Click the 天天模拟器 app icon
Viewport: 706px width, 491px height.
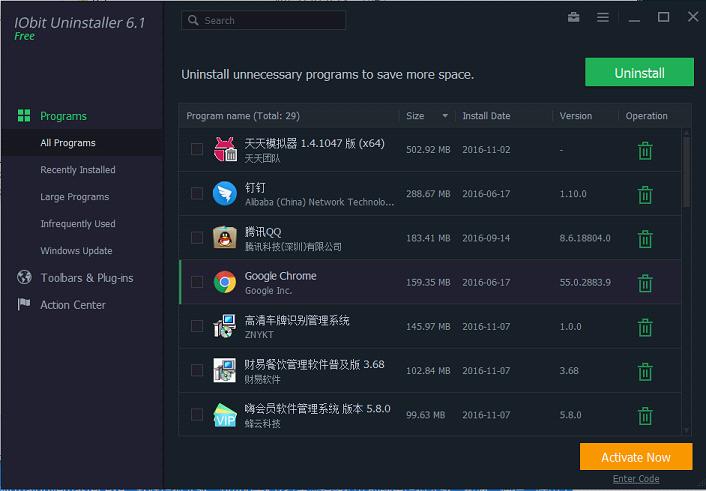[x=225, y=150]
